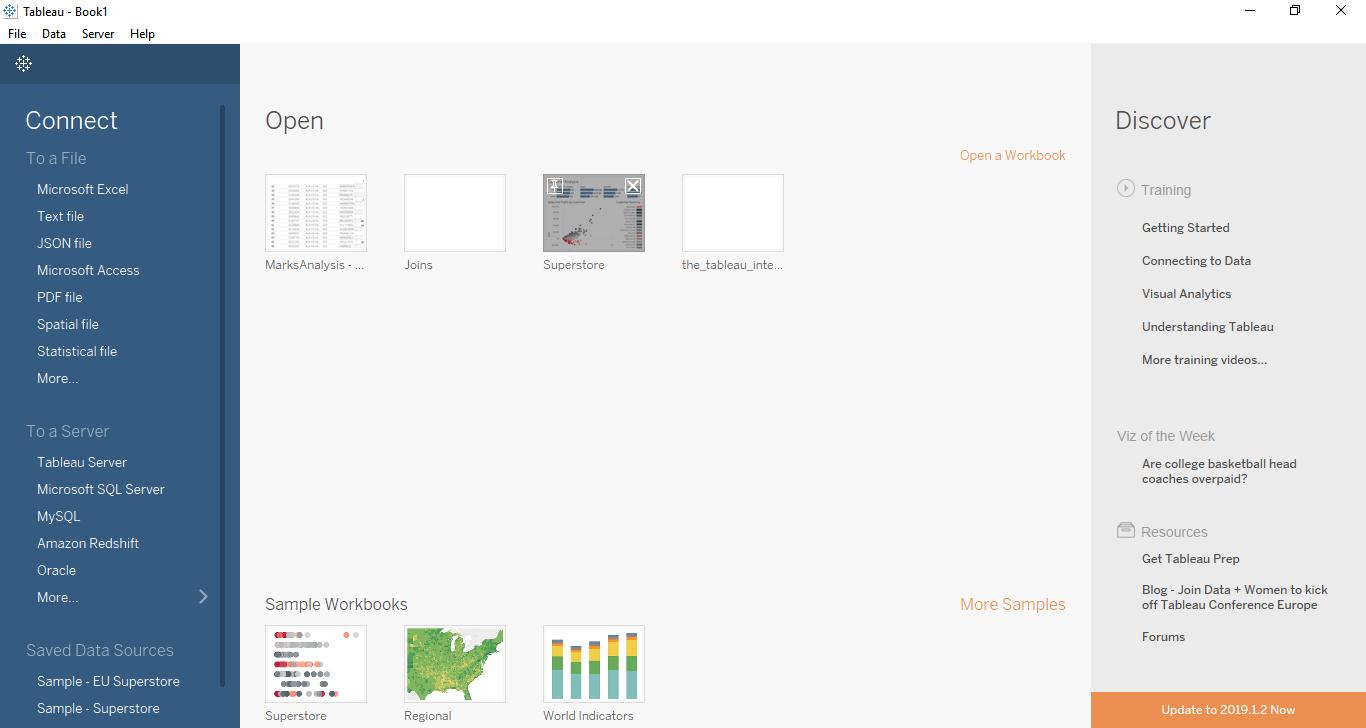
Task: Unpin the Superstore workbook thumbnail
Action: coord(554,186)
